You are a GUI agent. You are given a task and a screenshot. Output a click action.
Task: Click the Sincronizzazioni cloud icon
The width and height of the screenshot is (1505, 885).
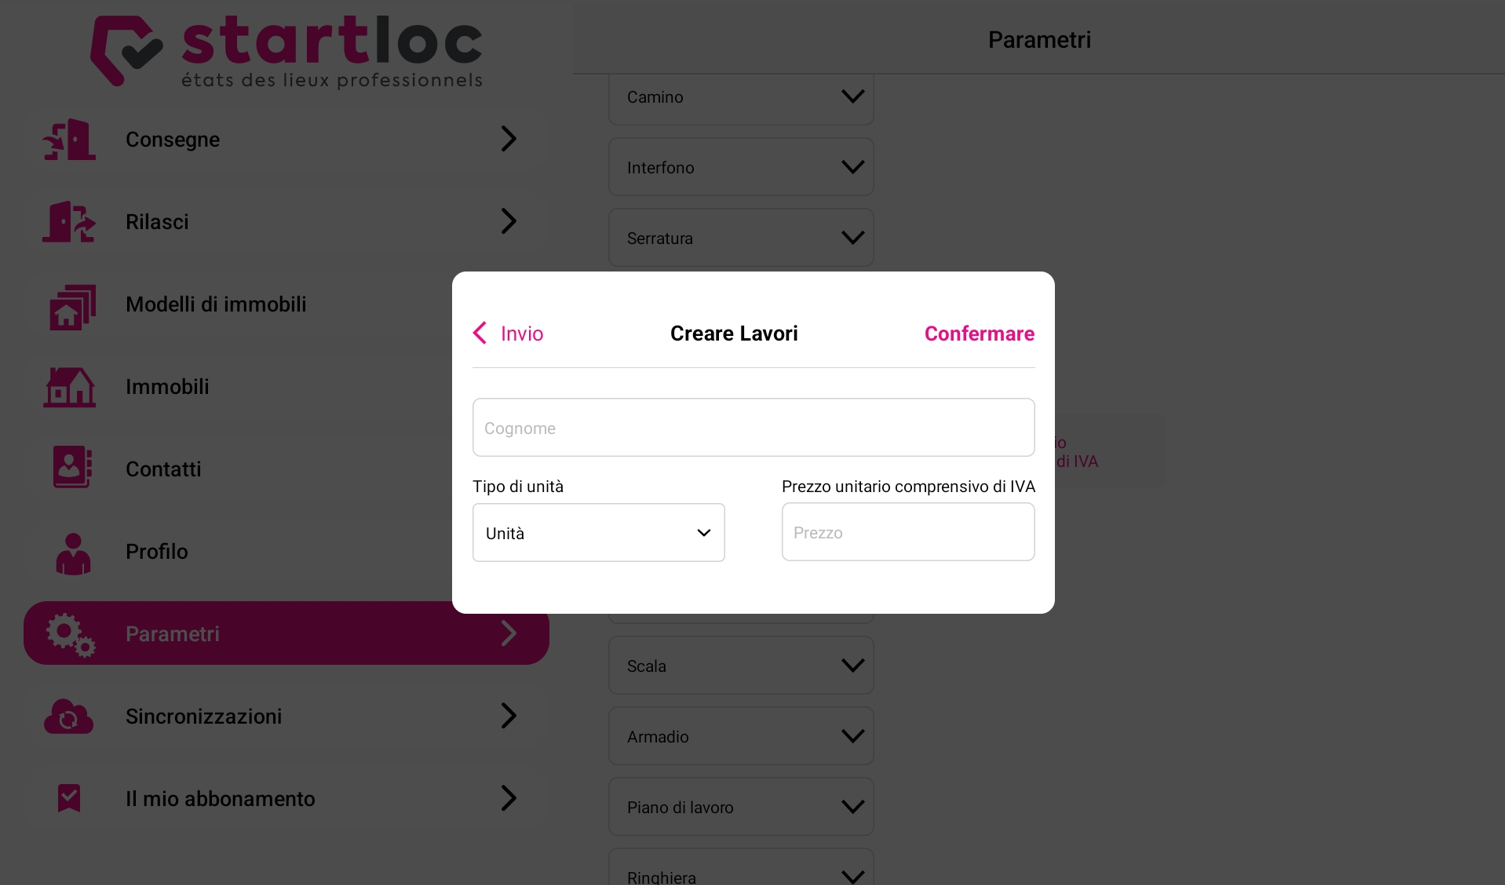click(69, 716)
